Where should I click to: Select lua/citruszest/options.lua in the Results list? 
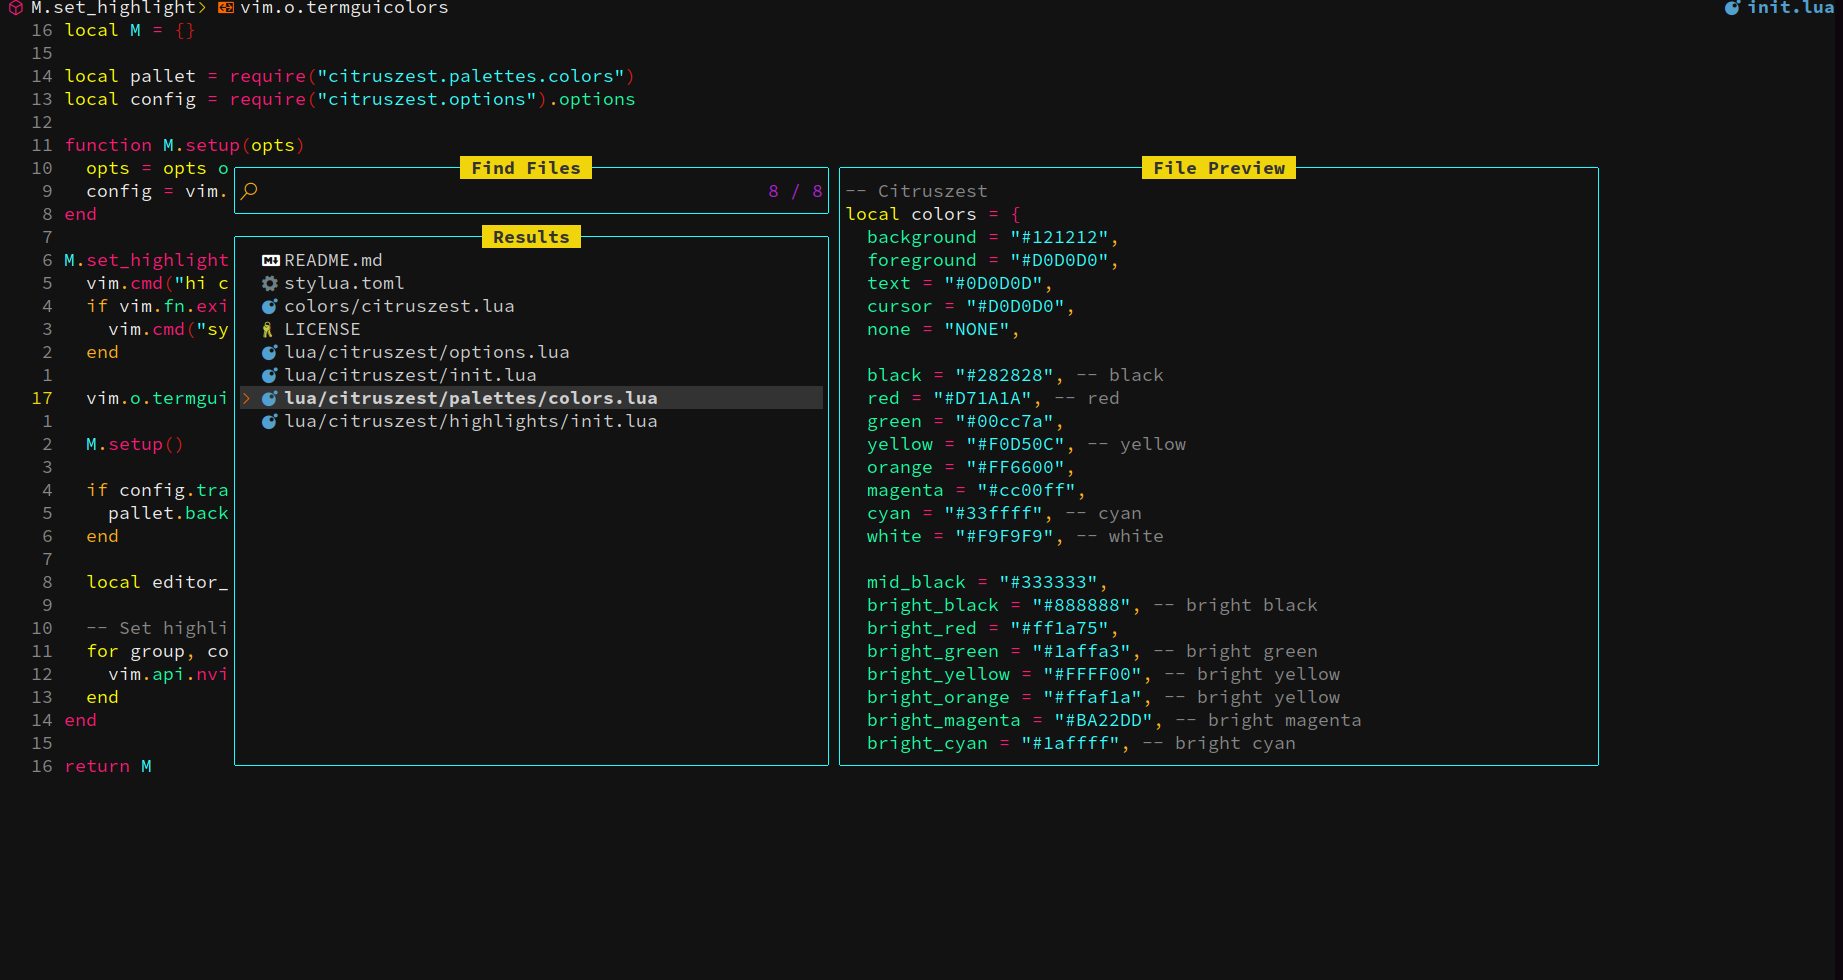[x=427, y=352]
